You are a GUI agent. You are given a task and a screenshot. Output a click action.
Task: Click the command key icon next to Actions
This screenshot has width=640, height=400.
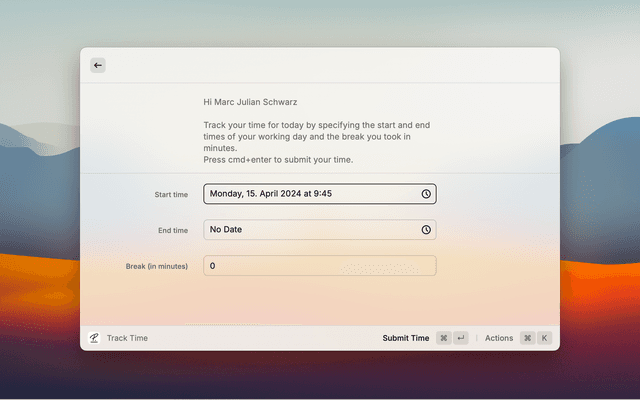pos(527,338)
